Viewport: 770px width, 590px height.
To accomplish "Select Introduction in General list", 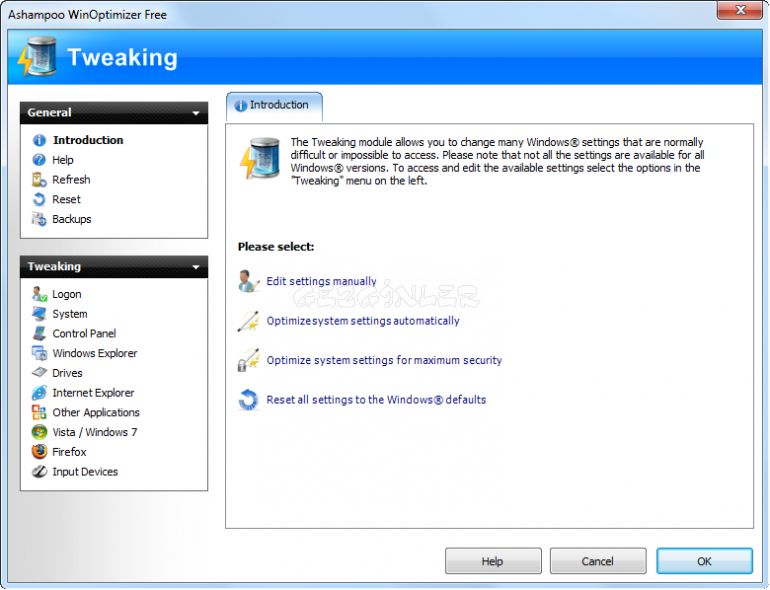I will pyautogui.click(x=88, y=140).
